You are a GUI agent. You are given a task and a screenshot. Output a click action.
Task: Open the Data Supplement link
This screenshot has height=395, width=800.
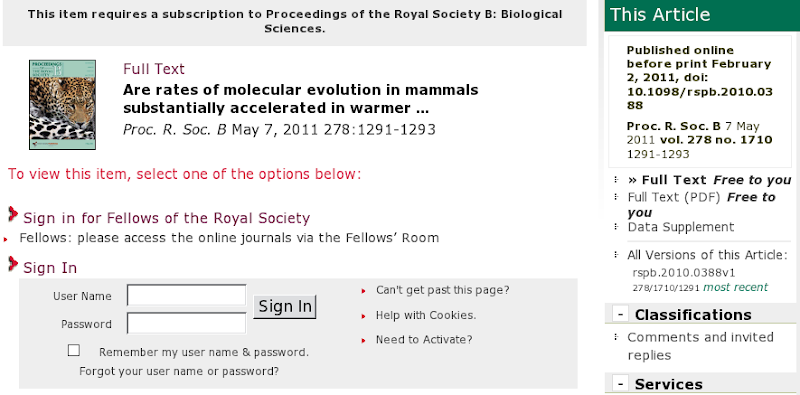point(681,227)
